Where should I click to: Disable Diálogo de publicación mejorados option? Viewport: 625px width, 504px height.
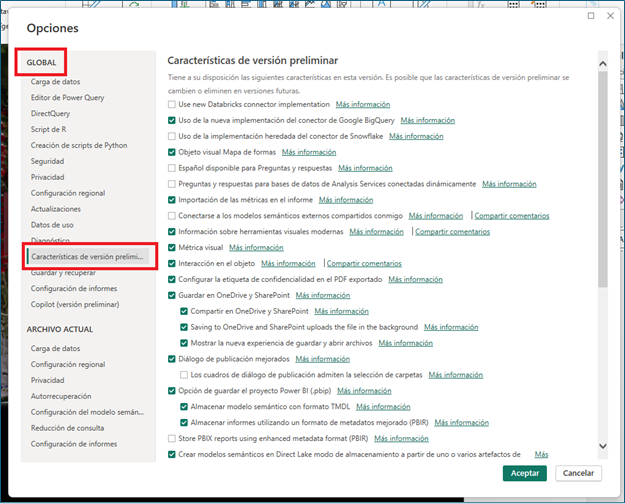click(172, 358)
